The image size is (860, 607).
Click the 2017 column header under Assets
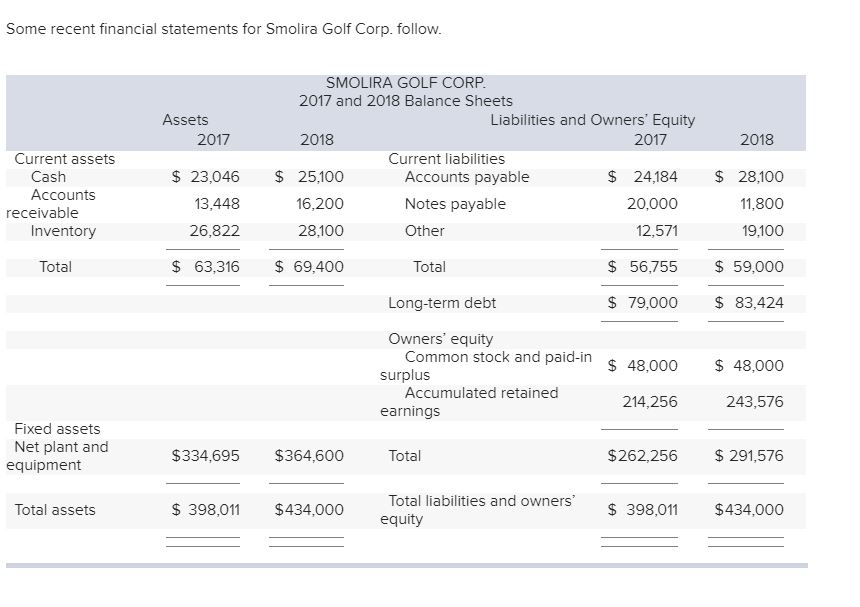pyautogui.click(x=215, y=139)
